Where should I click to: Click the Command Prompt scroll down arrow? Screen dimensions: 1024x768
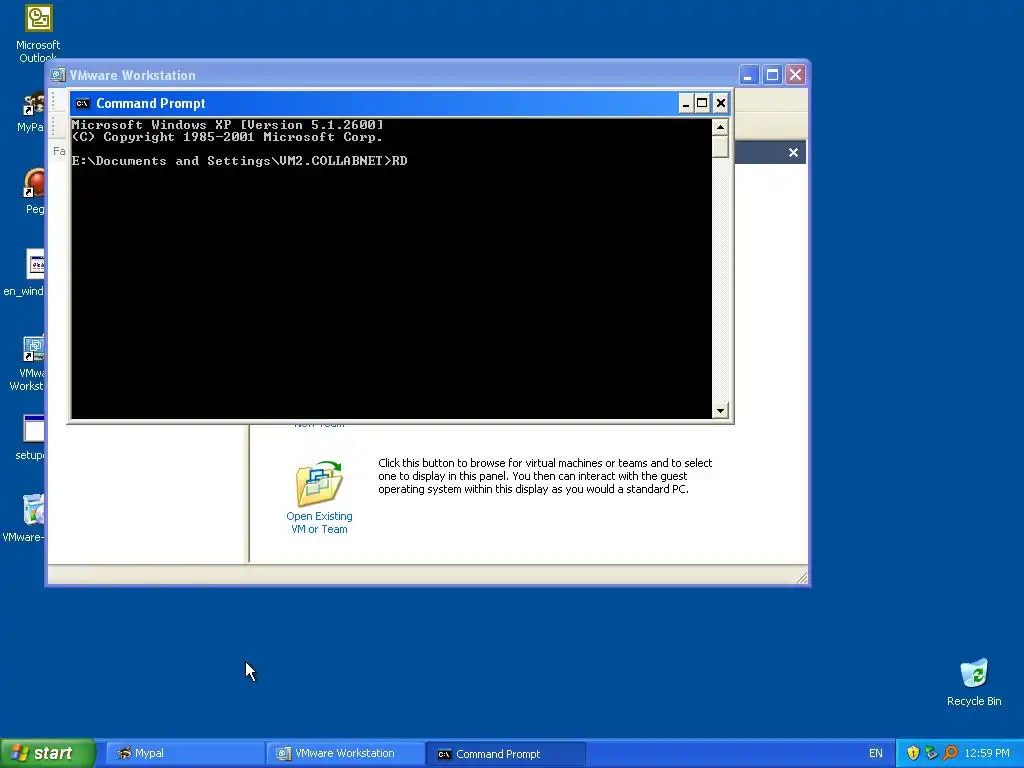720,411
